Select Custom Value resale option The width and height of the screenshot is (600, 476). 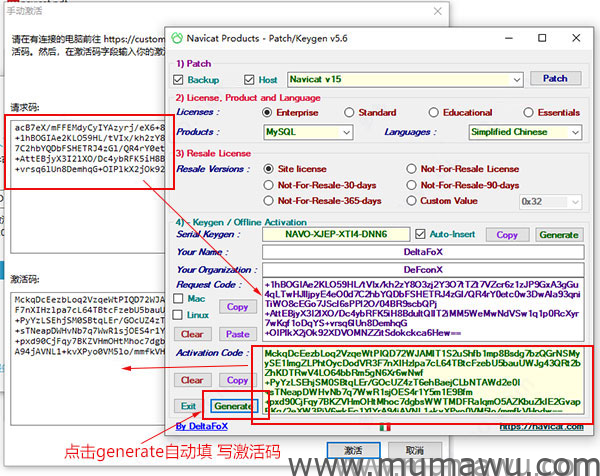pos(411,201)
